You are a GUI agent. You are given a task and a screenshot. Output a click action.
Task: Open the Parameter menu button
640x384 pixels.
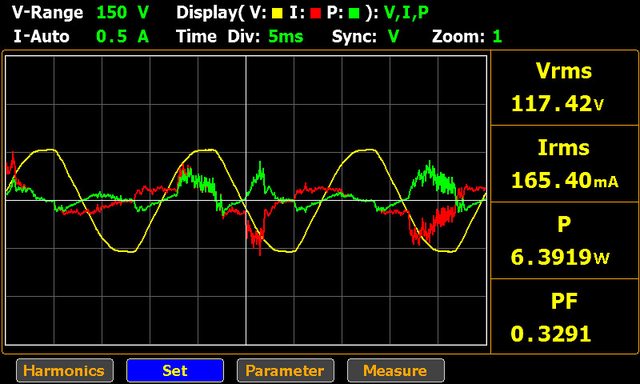click(x=285, y=371)
